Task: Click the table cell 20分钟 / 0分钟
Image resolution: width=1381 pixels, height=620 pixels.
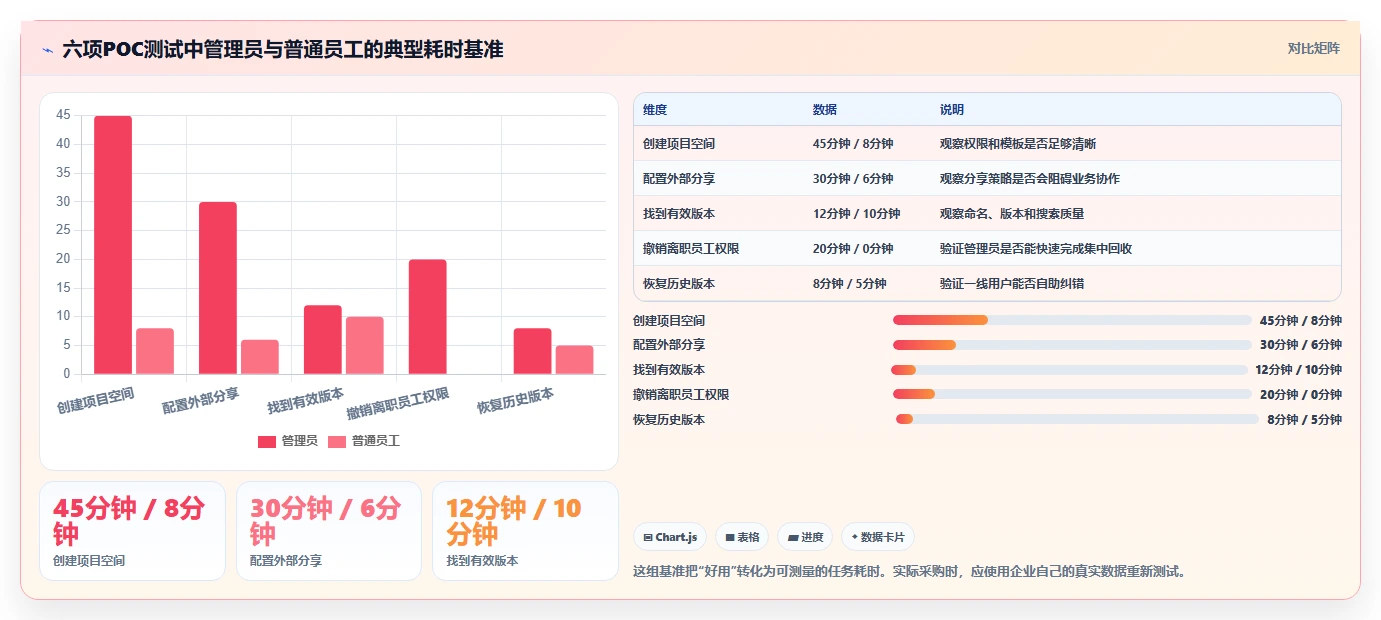Action: [x=853, y=249]
